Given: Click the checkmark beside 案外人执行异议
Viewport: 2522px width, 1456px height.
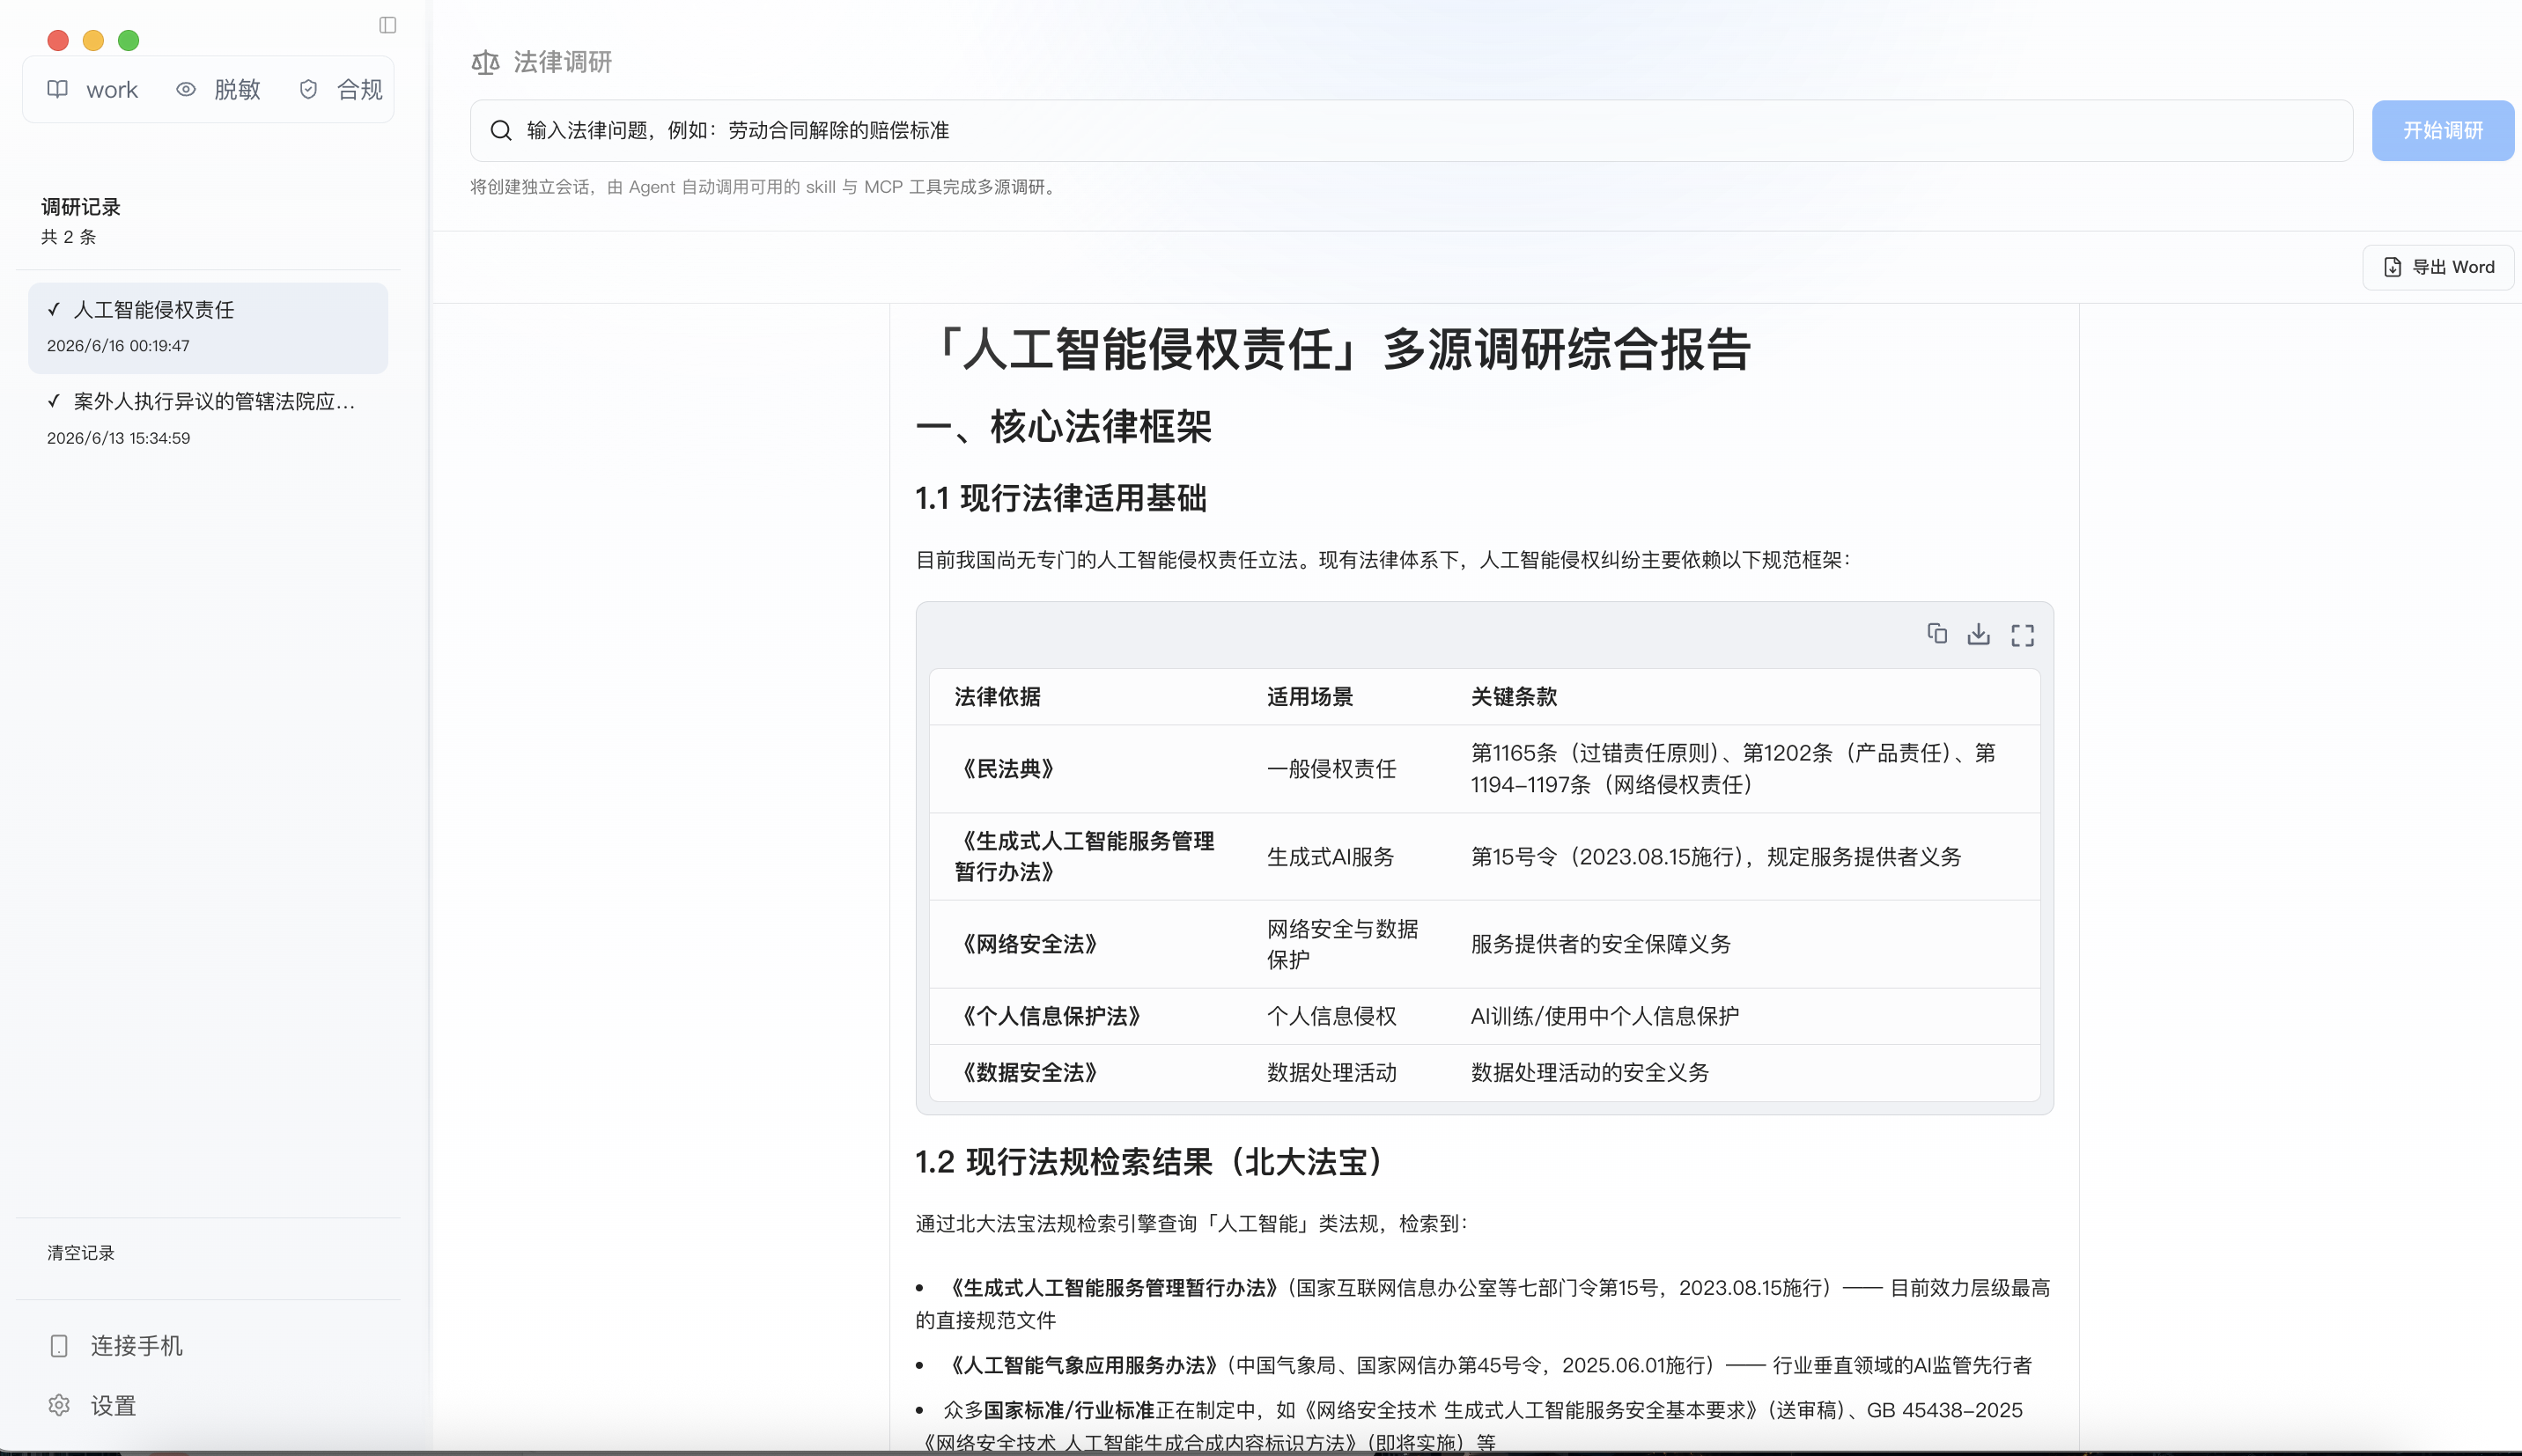Looking at the screenshot, I should point(54,401).
